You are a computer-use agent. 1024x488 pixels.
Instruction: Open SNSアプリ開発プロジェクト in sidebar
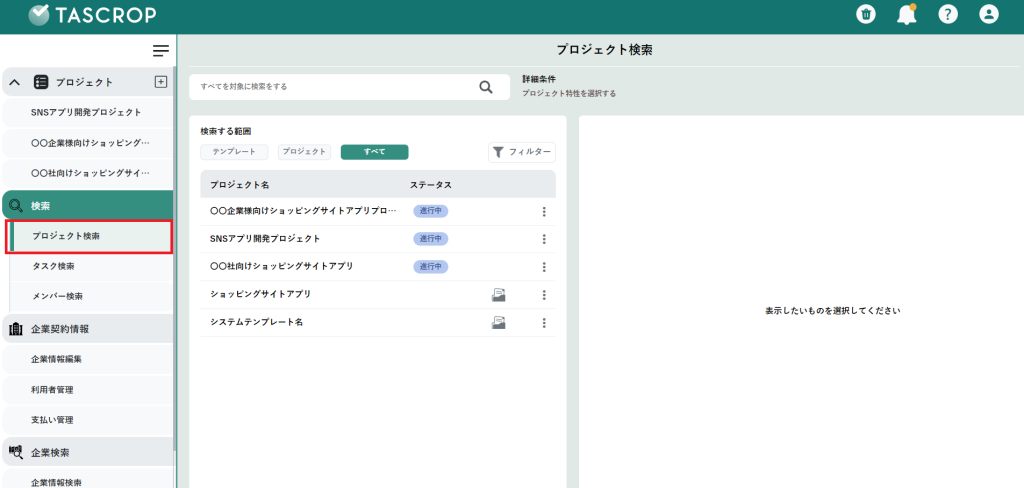click(x=88, y=112)
